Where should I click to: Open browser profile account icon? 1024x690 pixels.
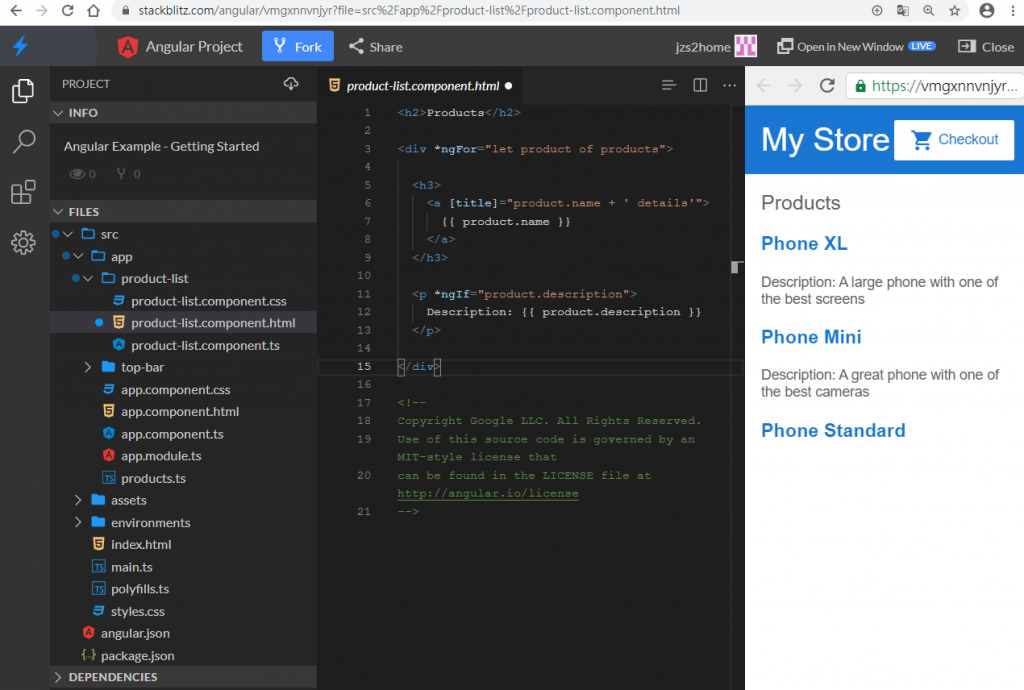[987, 10]
